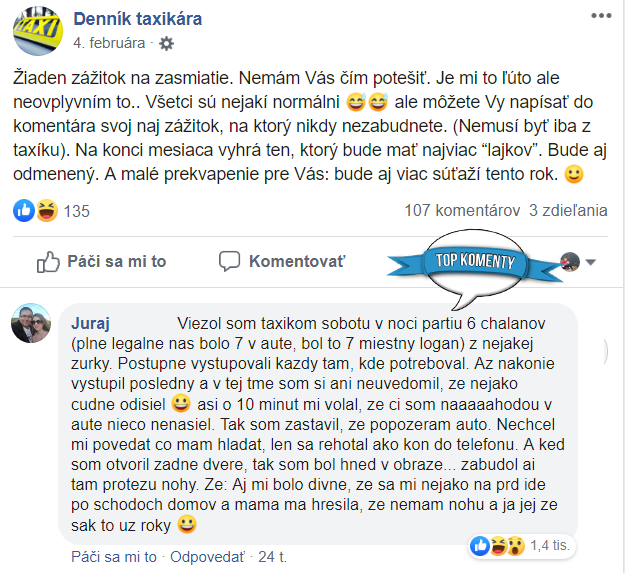Click the speech bubble icon next to Komentovať
Viewport: 625px width, 573px height.
tap(229, 261)
